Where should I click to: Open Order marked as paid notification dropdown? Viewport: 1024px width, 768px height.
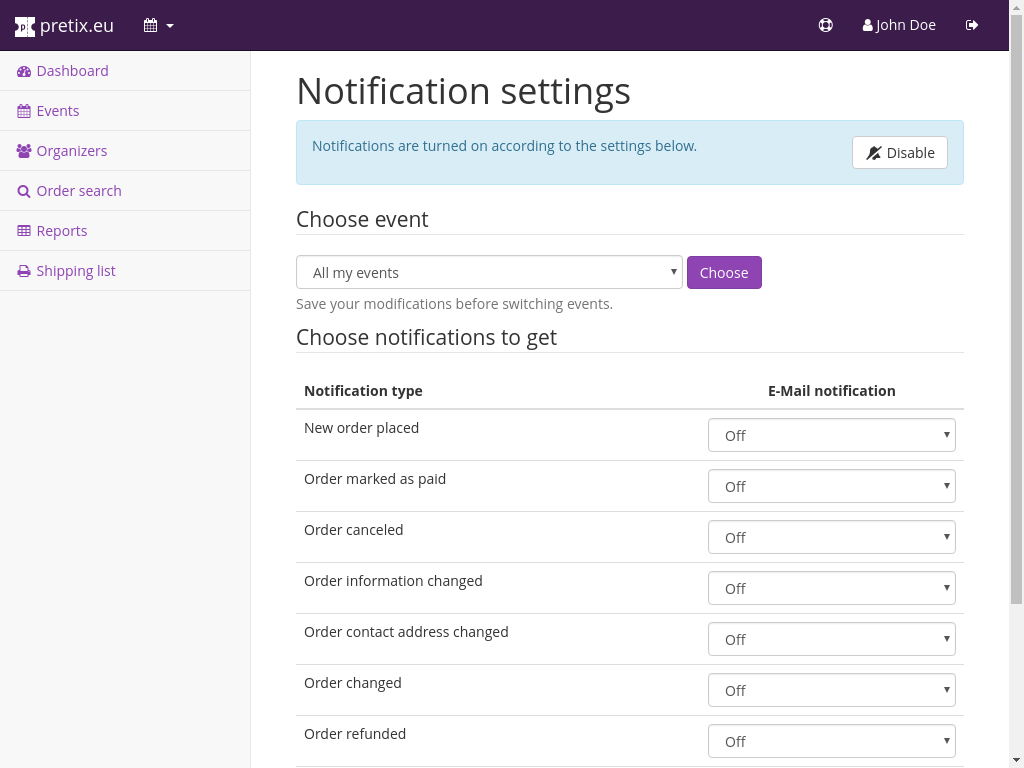pos(831,486)
